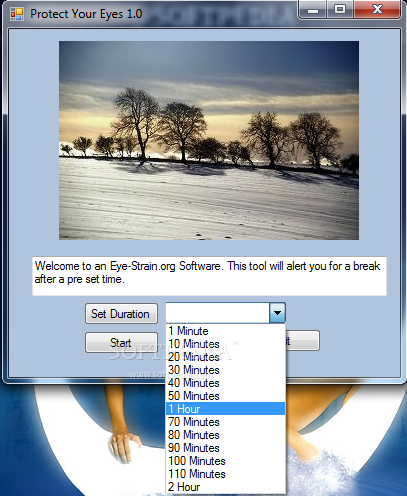The image size is (407, 496).
Task: Pick the 70 Minutes option
Action: coord(225,422)
